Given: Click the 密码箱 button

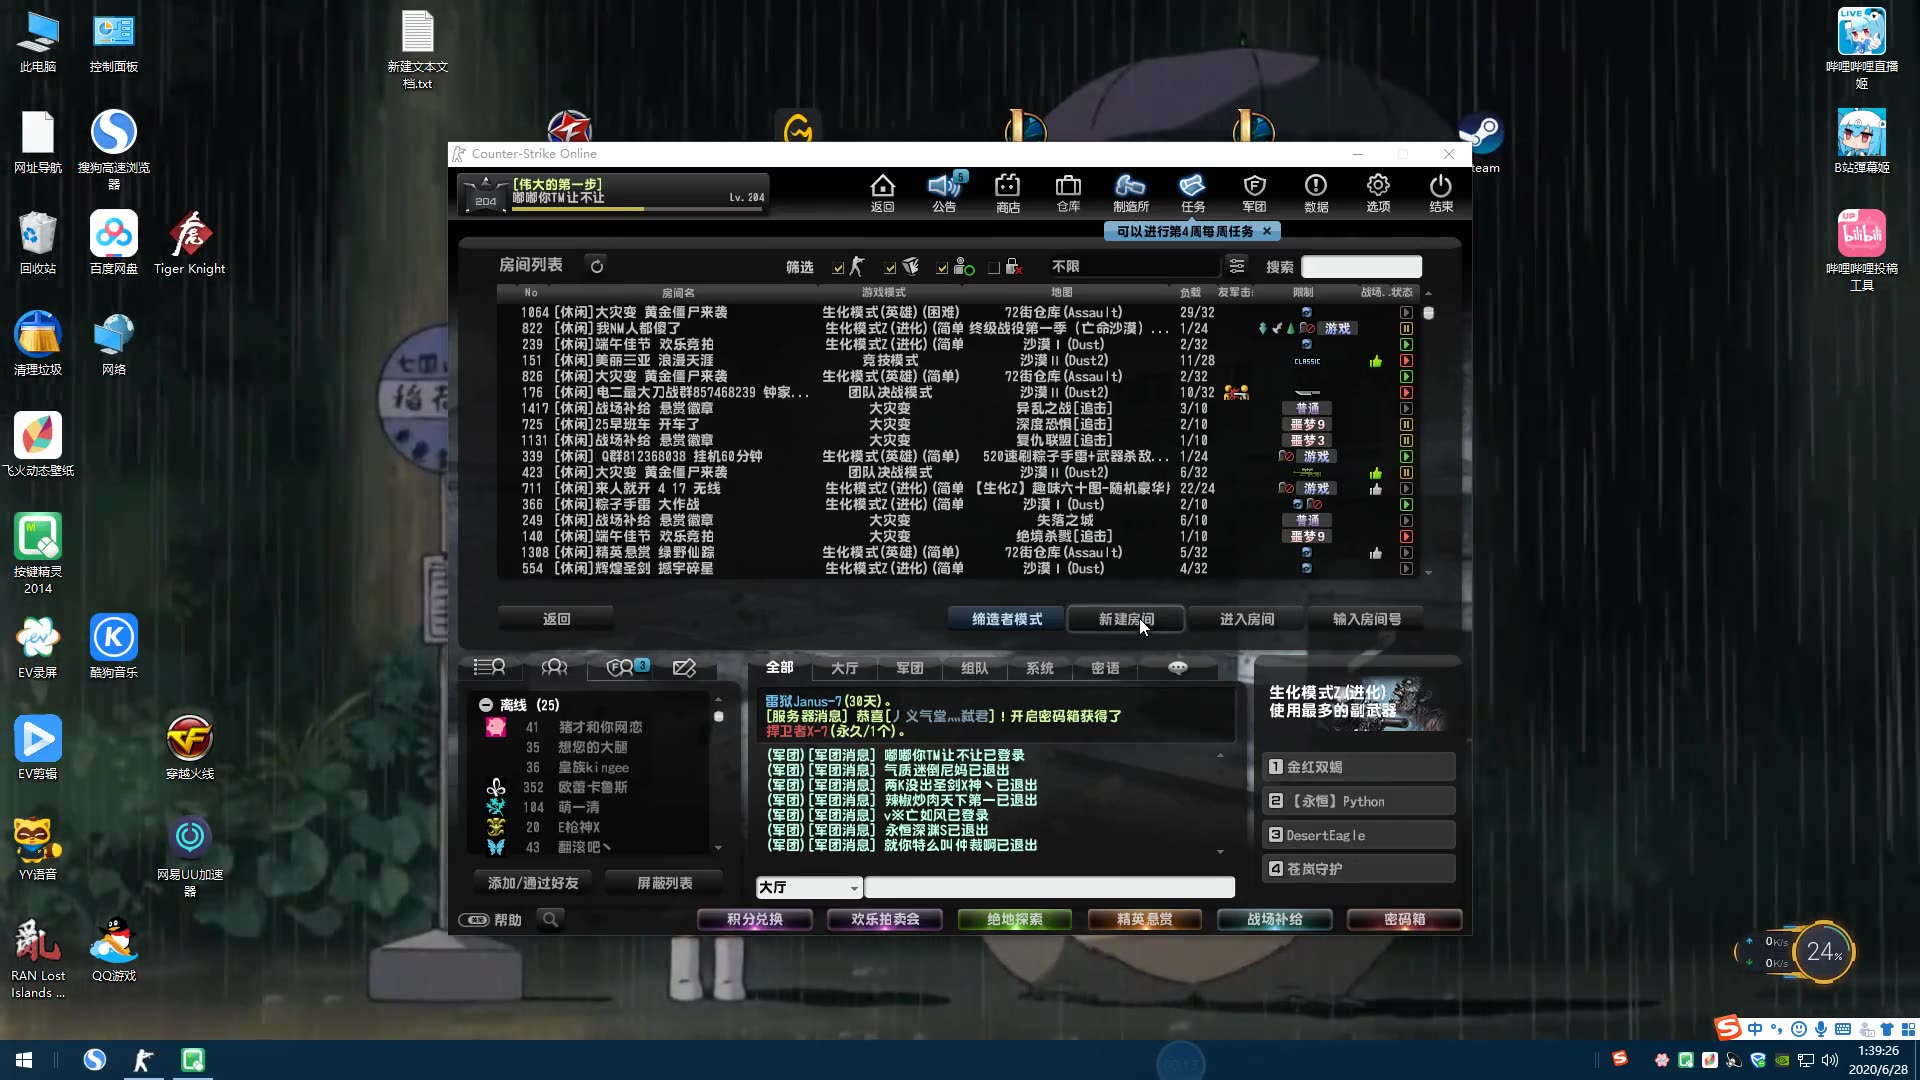Looking at the screenshot, I should (1404, 919).
